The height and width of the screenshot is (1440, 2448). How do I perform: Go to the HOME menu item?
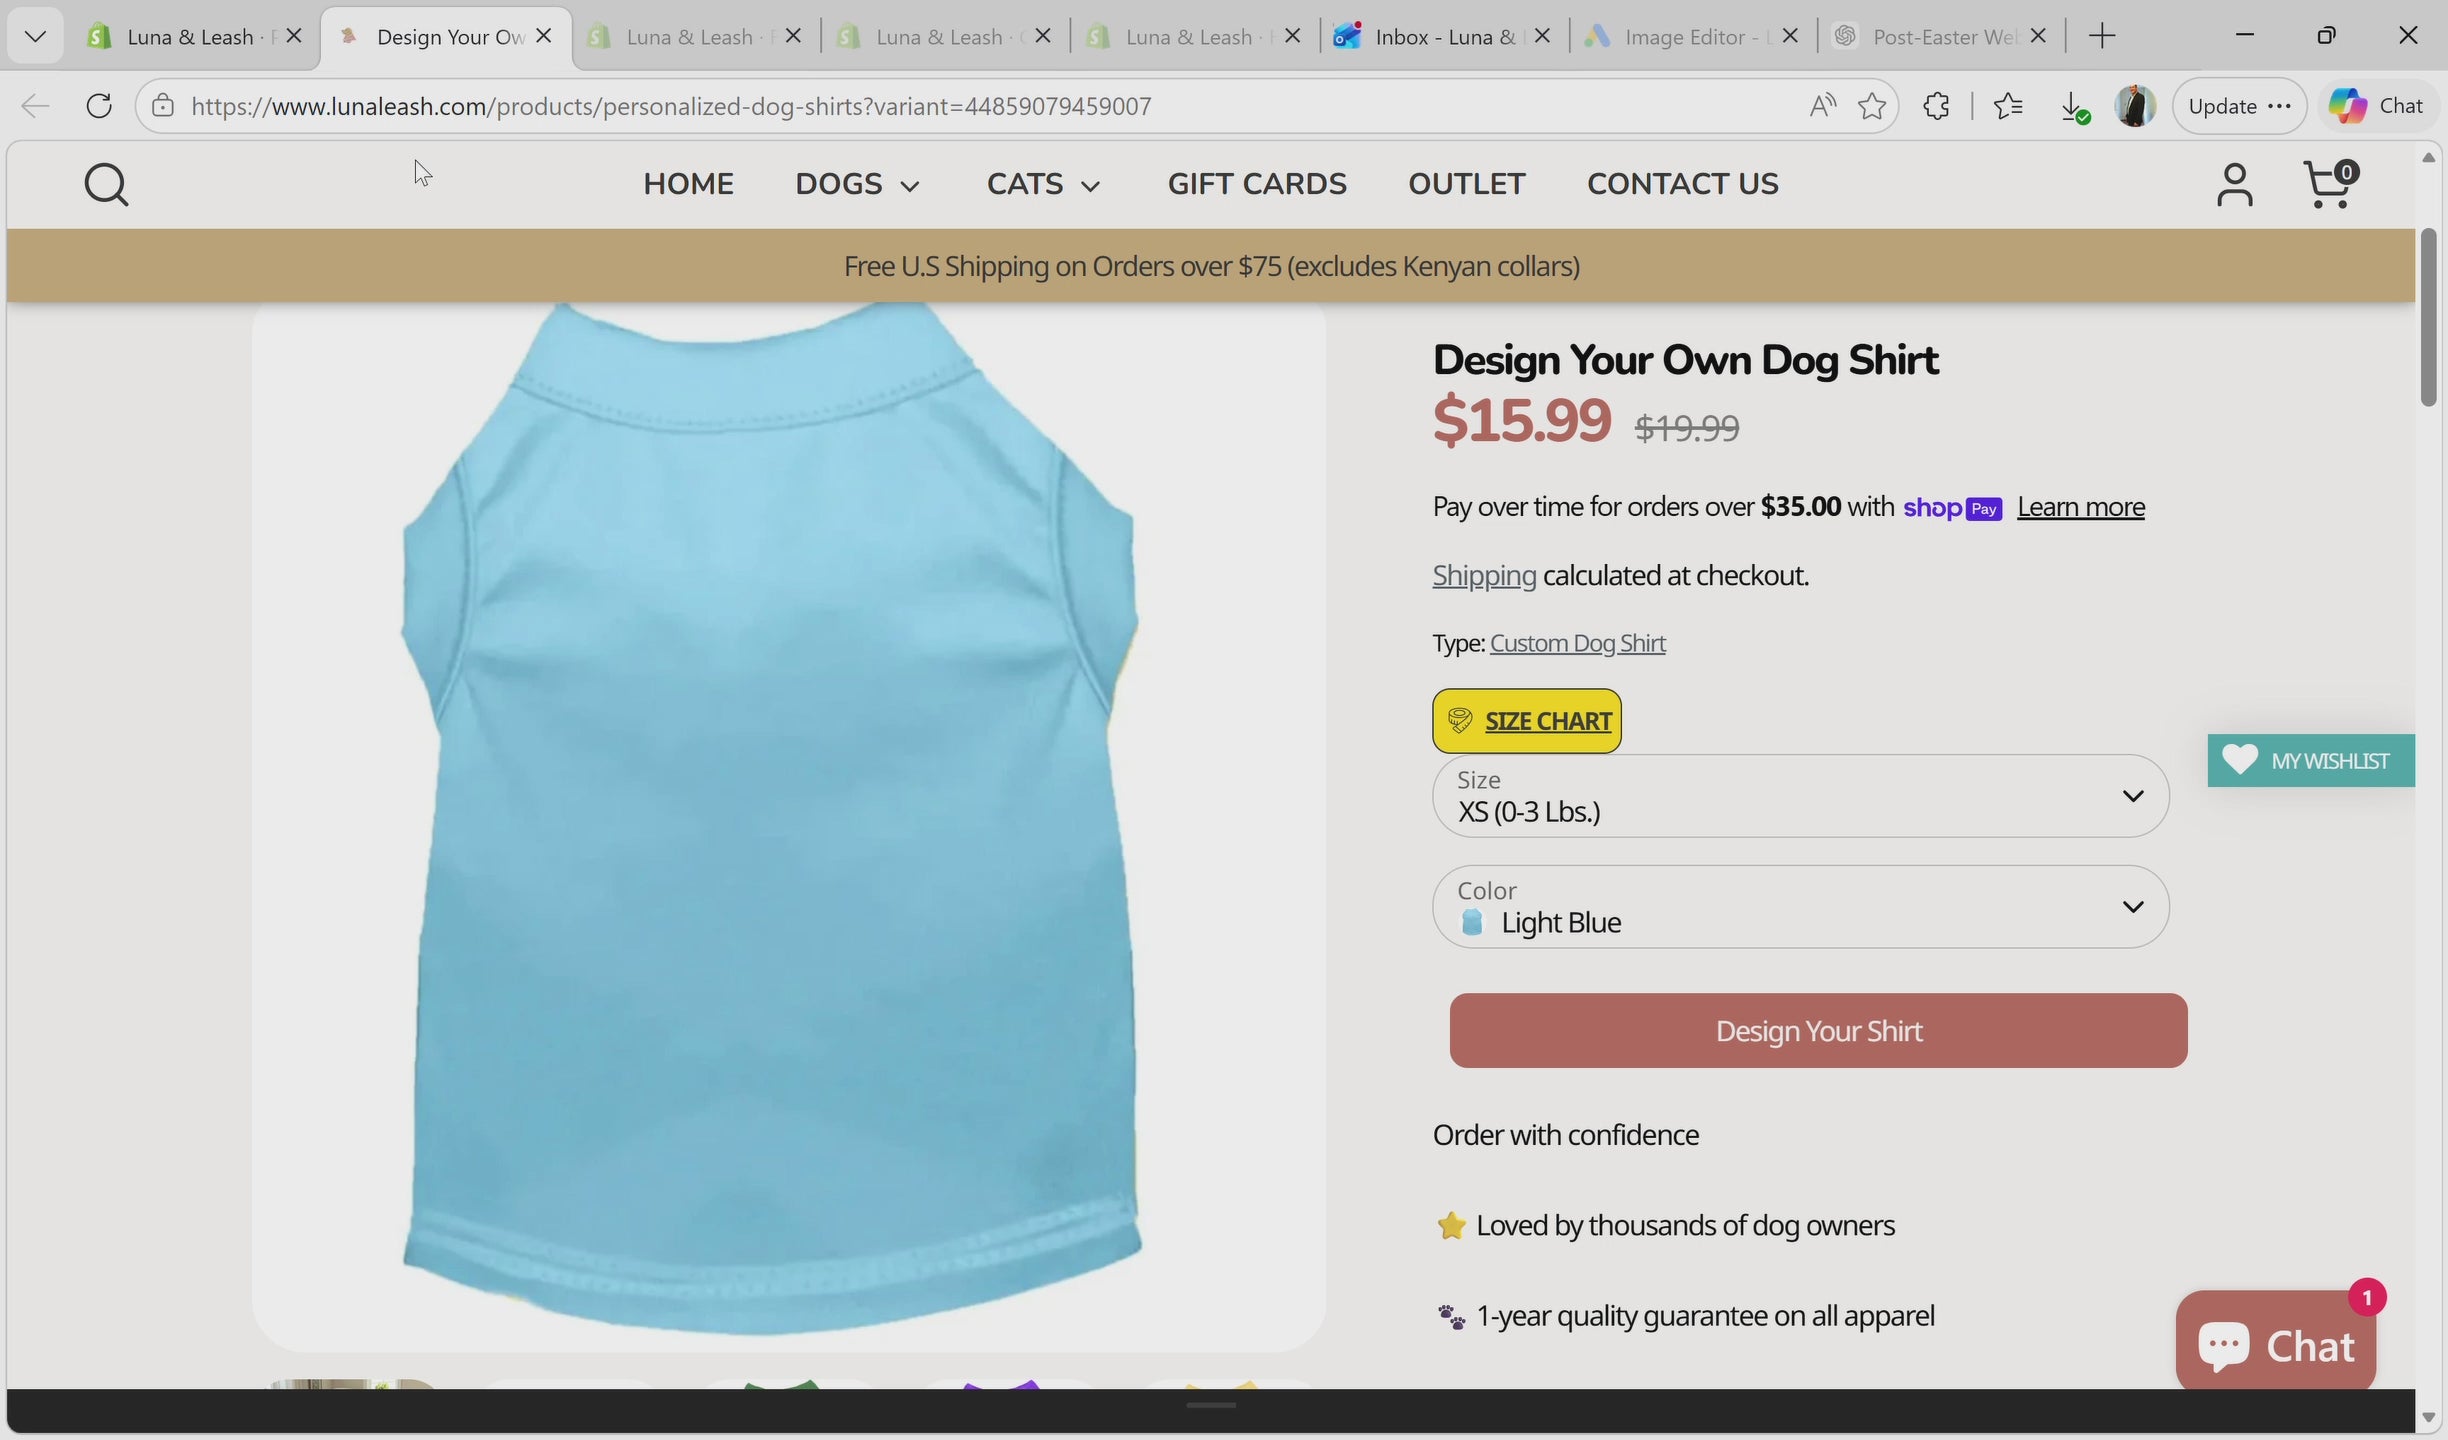pyautogui.click(x=688, y=184)
